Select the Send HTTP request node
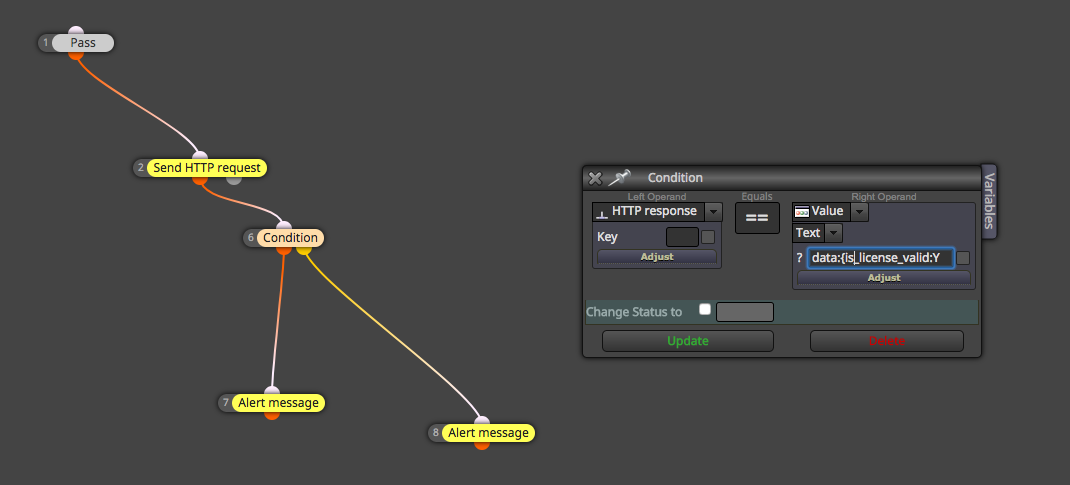The image size is (1070, 485). tap(207, 168)
